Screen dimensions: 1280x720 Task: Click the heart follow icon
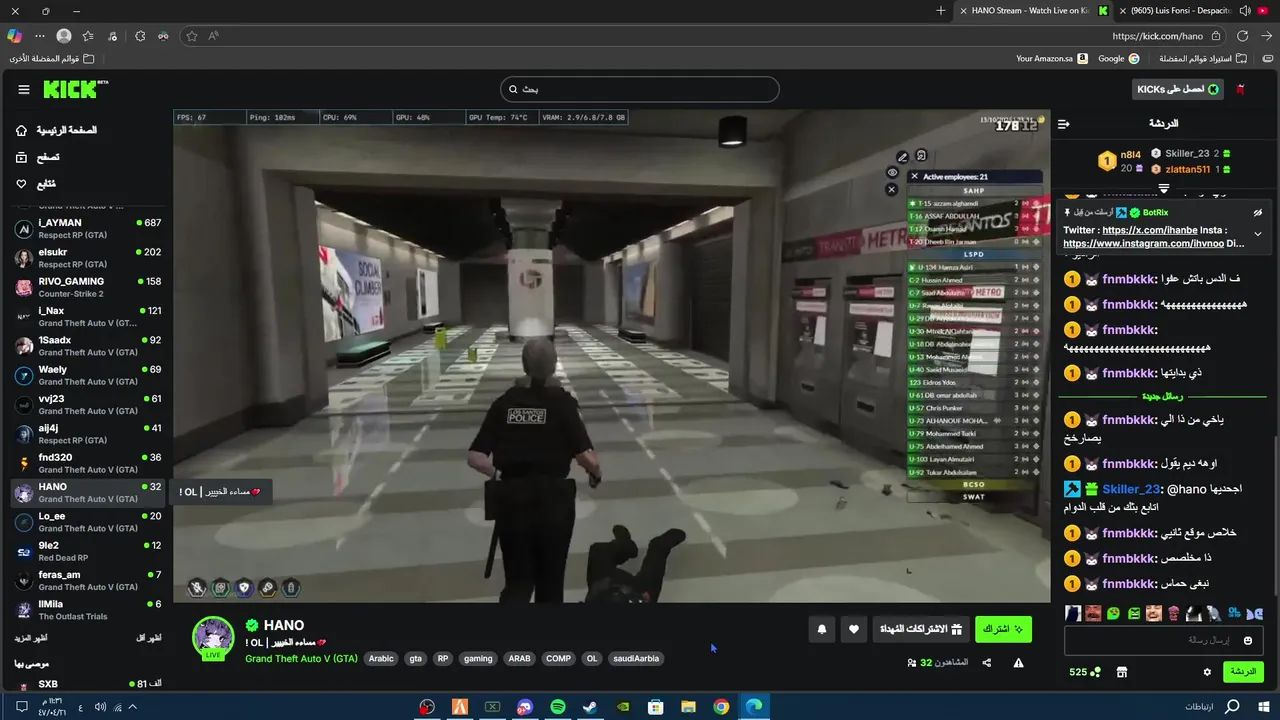(853, 629)
